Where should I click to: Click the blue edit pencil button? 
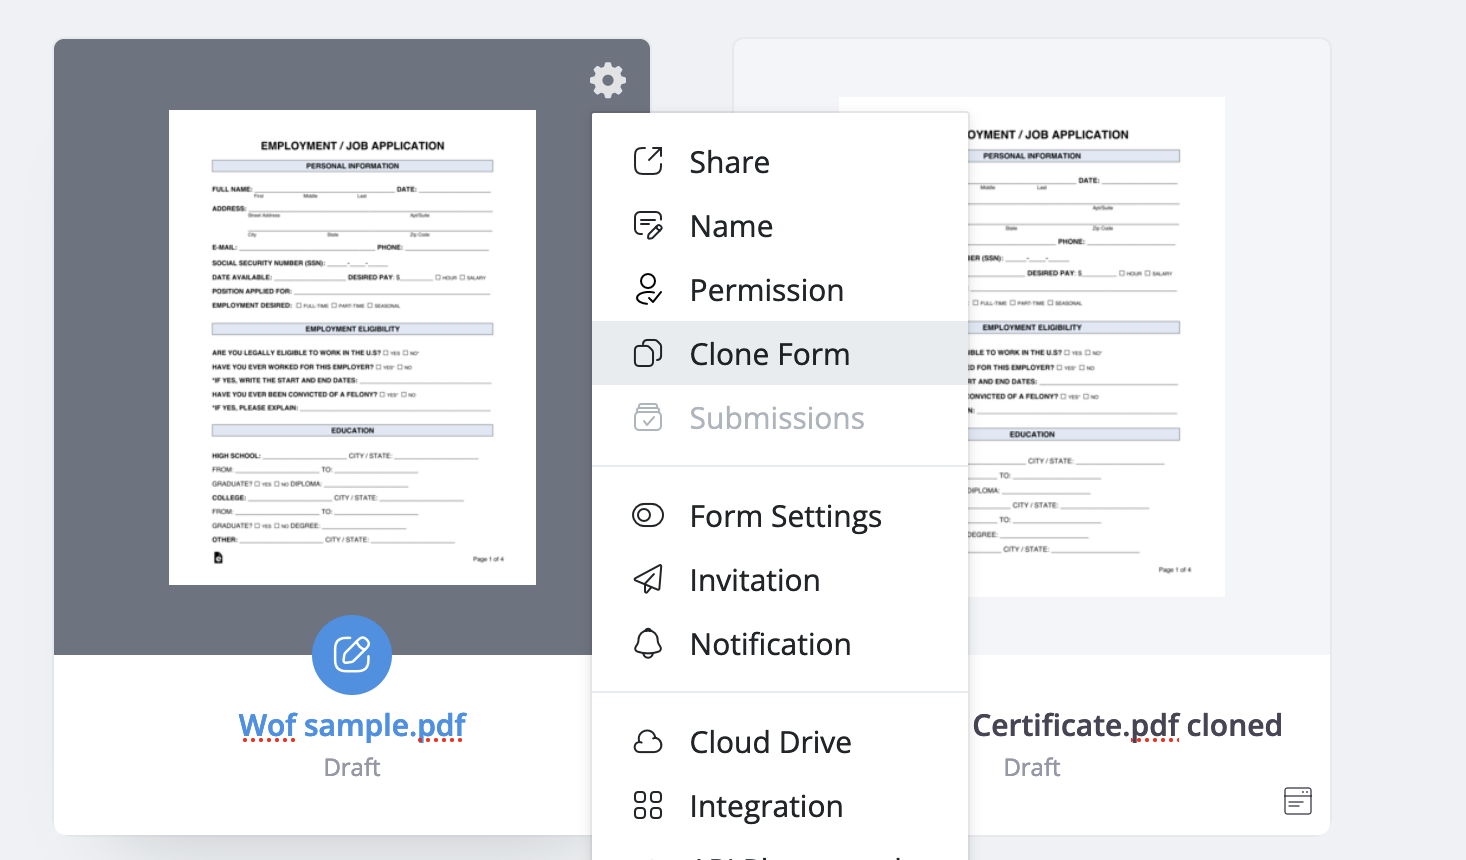[352, 654]
